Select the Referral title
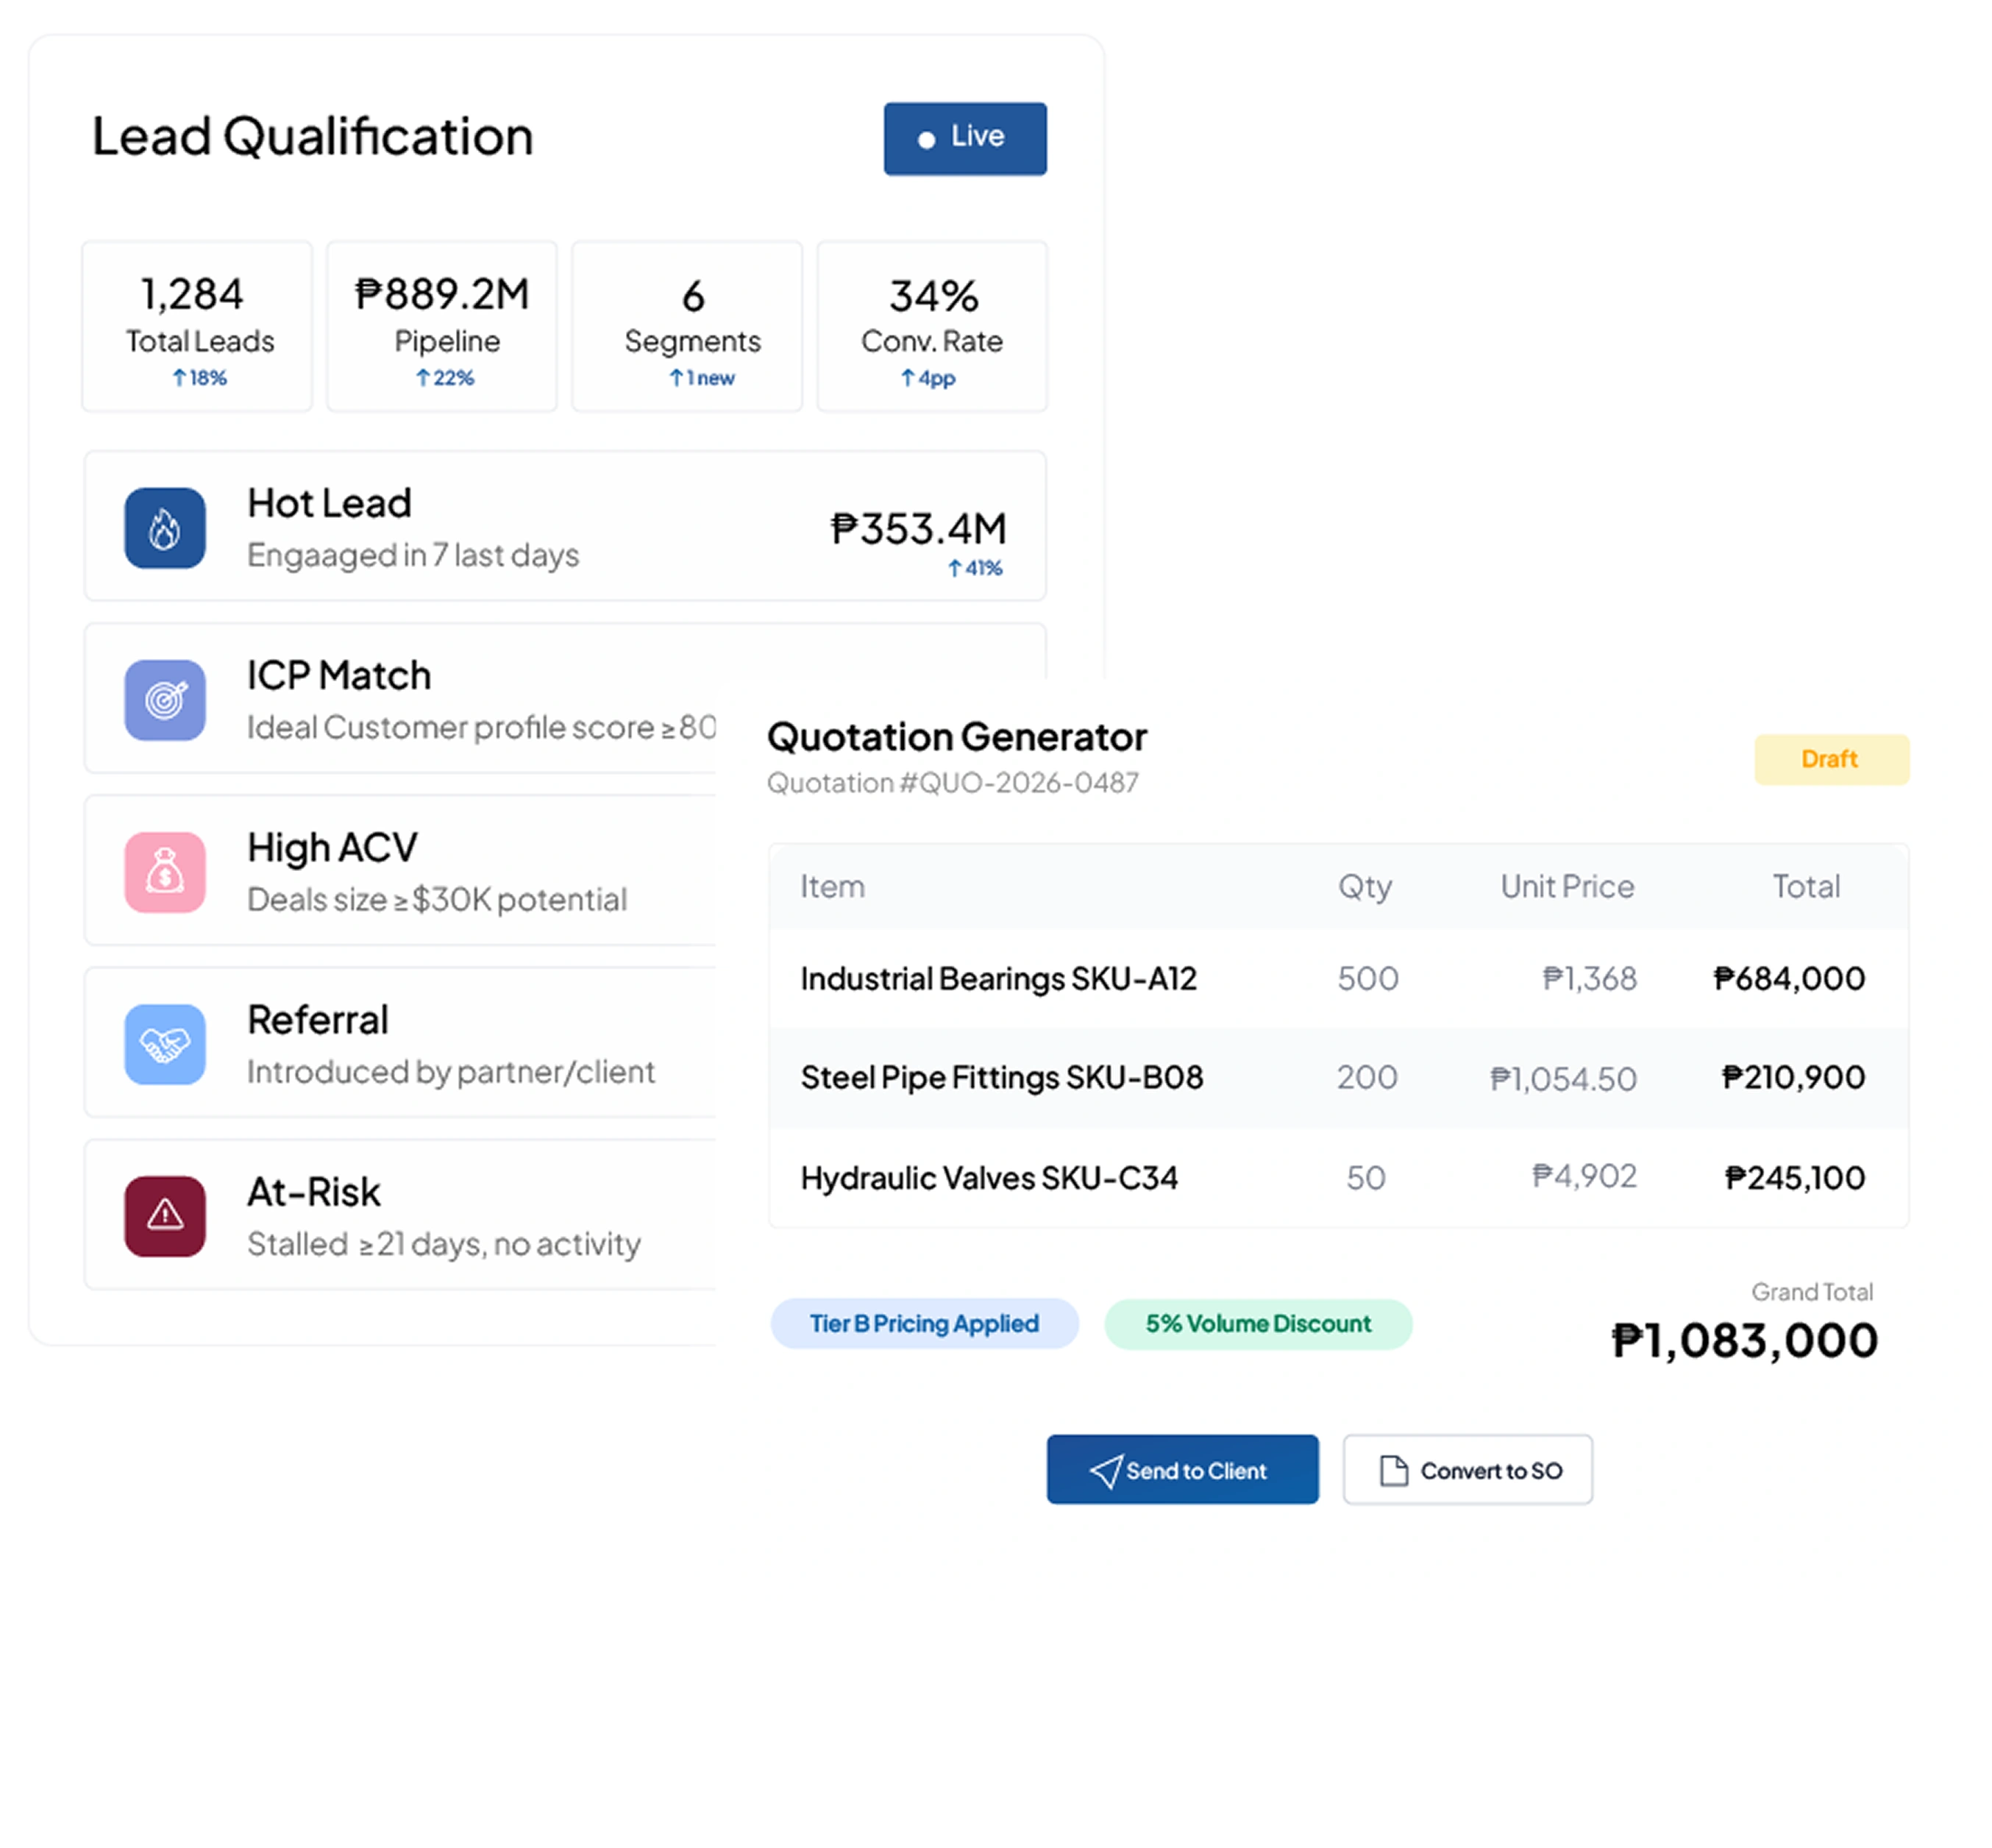The width and height of the screenshot is (1992, 1848). pos(318,1020)
